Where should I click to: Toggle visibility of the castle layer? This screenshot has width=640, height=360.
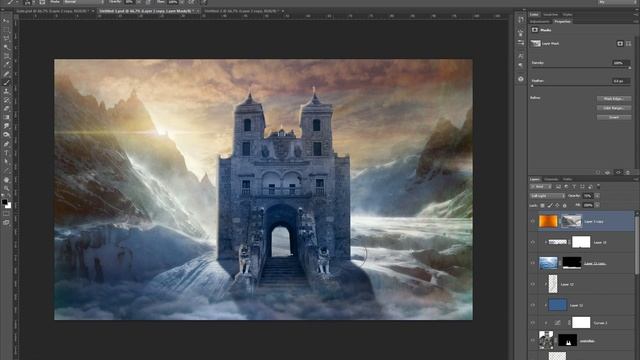click(533, 340)
